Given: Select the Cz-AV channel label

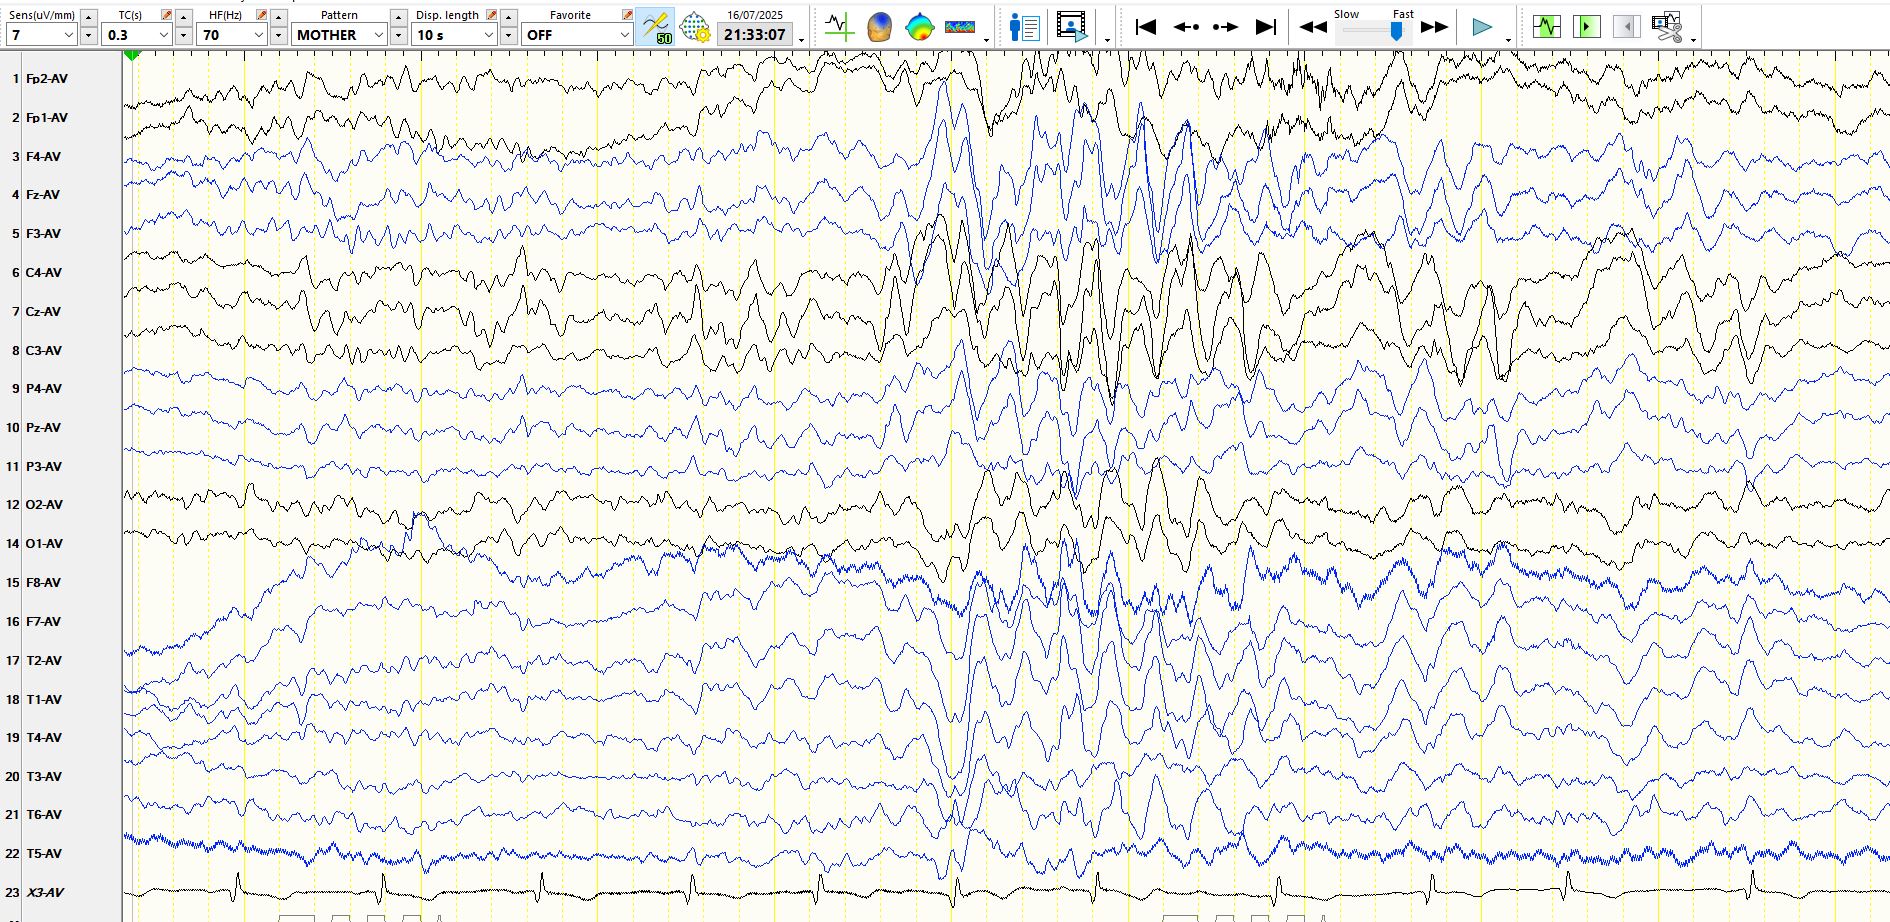Looking at the screenshot, I should tap(43, 312).
